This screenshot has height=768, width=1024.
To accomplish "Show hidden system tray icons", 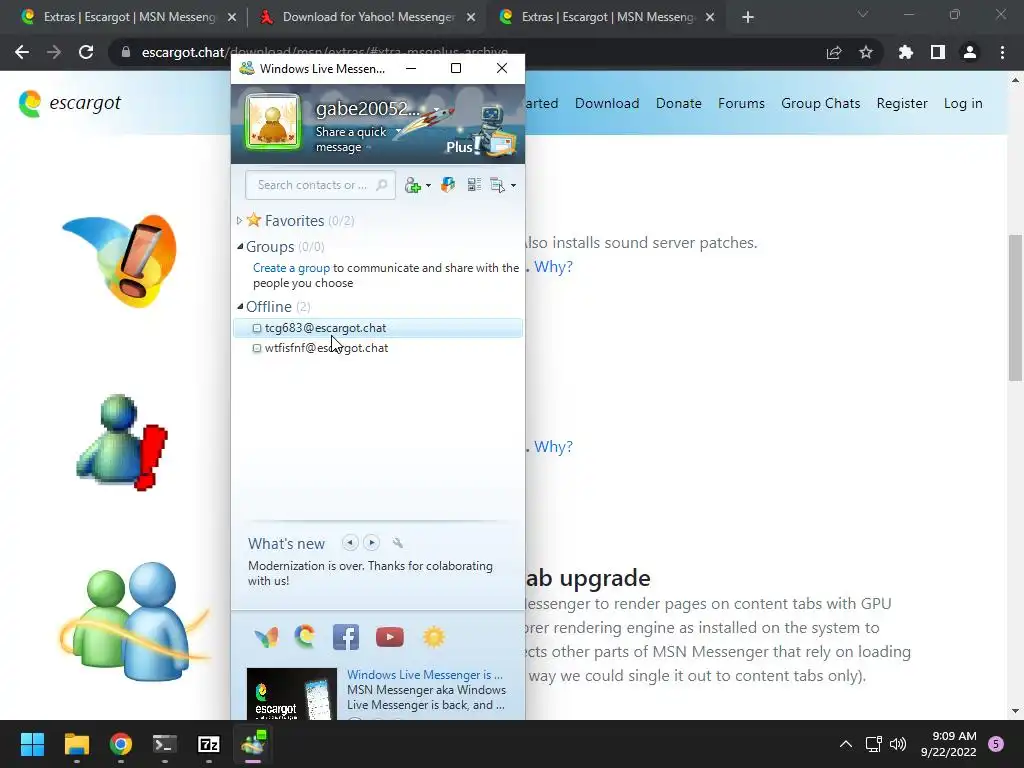I will (846, 744).
